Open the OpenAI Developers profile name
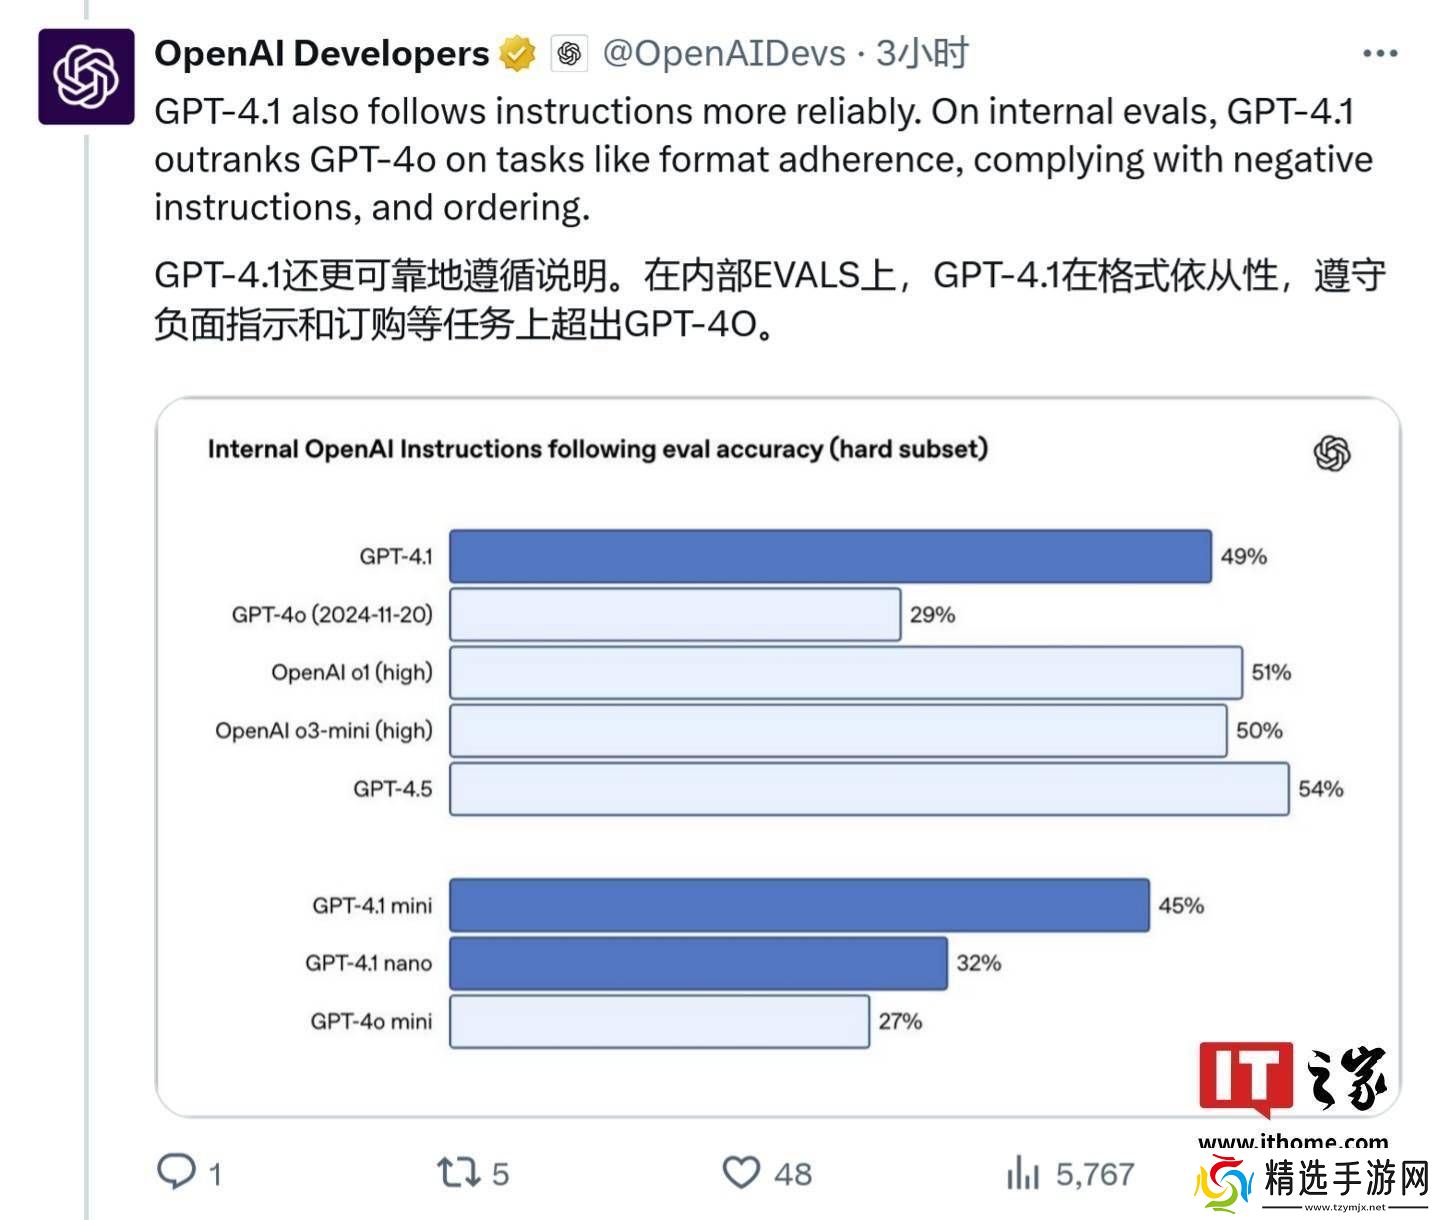The height and width of the screenshot is (1220, 1440). coord(321,53)
